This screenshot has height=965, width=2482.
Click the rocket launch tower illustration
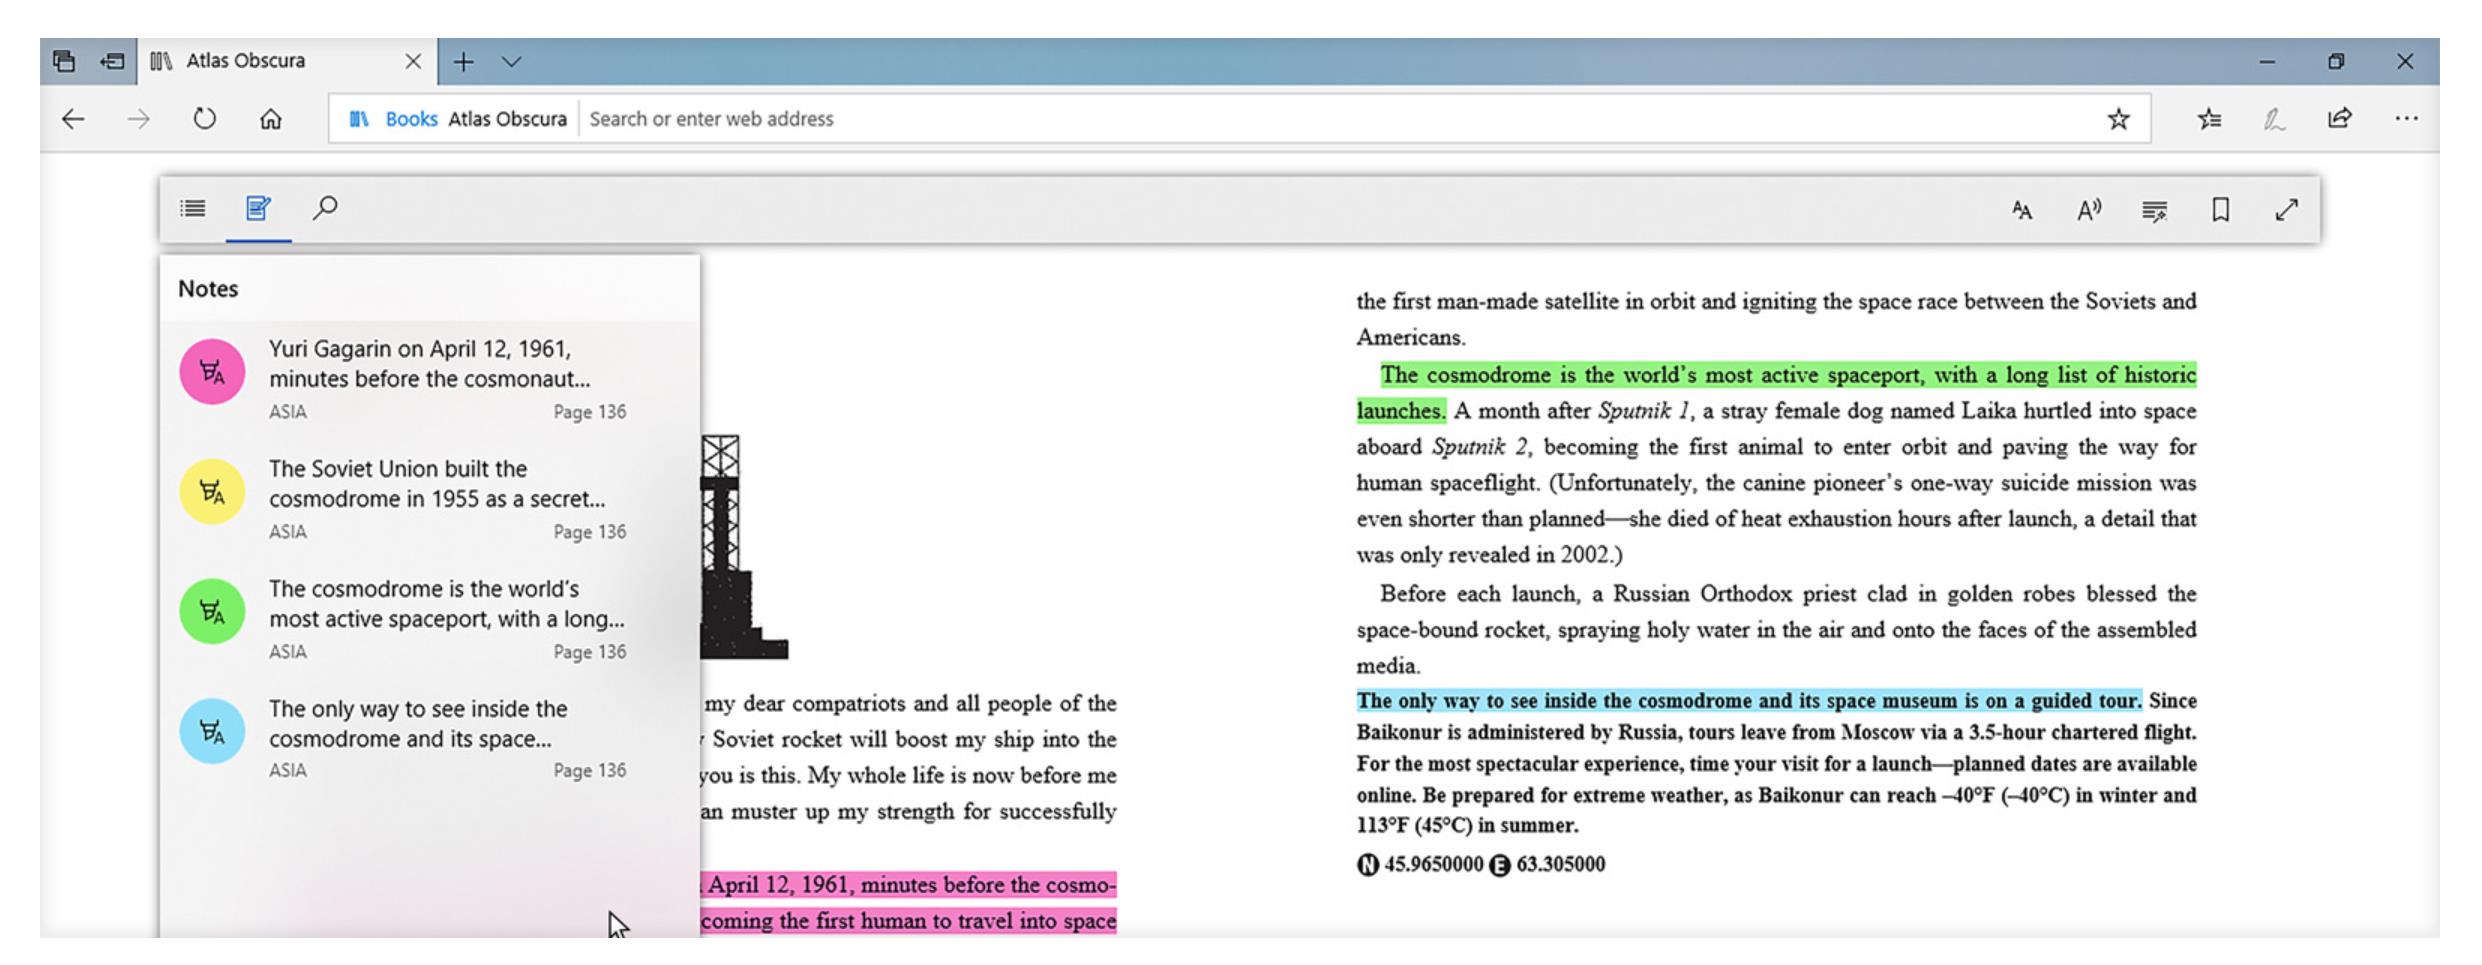(744, 547)
